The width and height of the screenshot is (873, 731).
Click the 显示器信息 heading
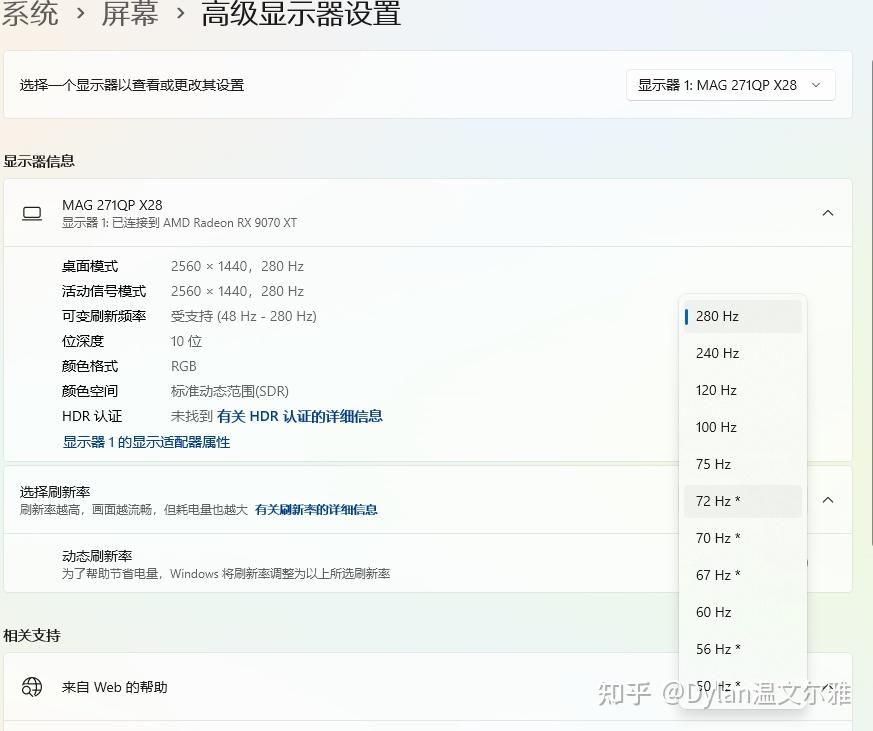pos(39,161)
